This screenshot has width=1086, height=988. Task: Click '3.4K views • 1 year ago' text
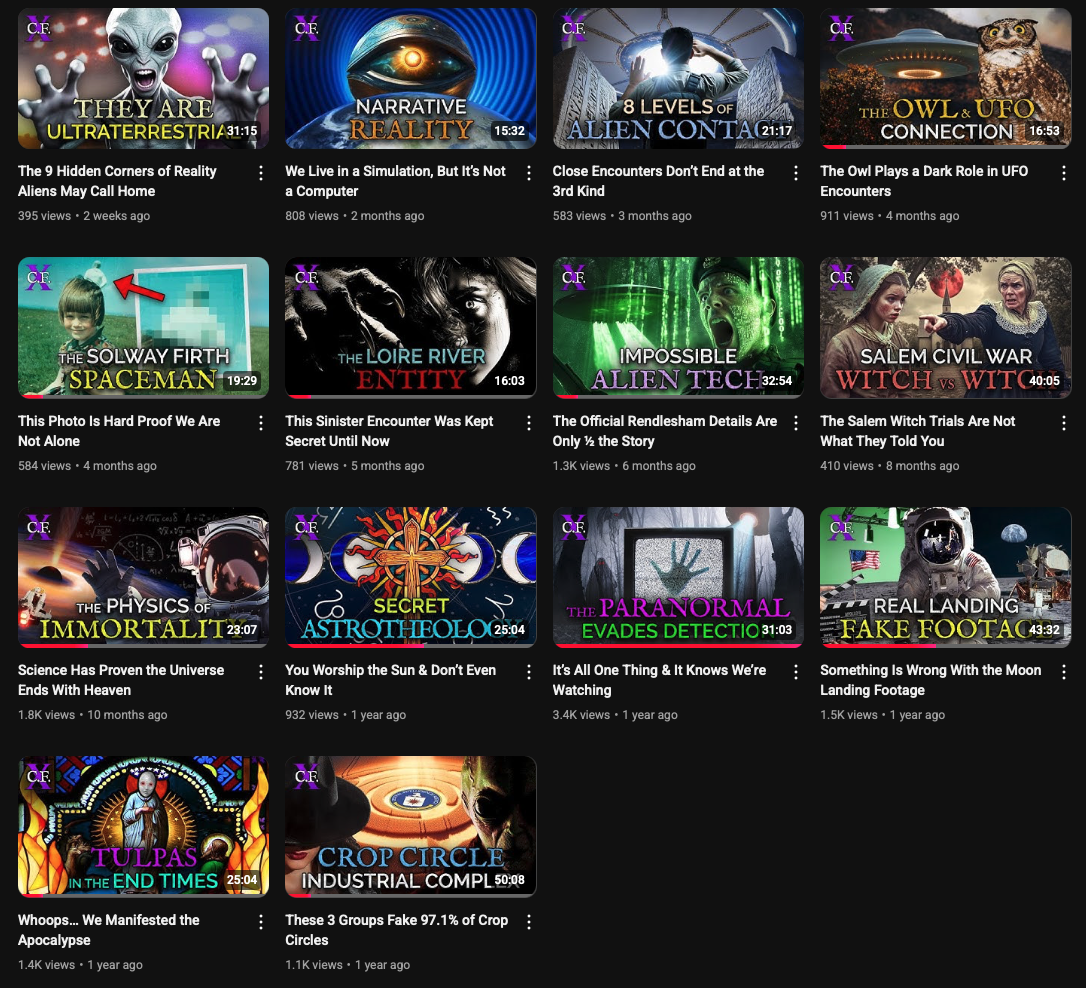(615, 715)
